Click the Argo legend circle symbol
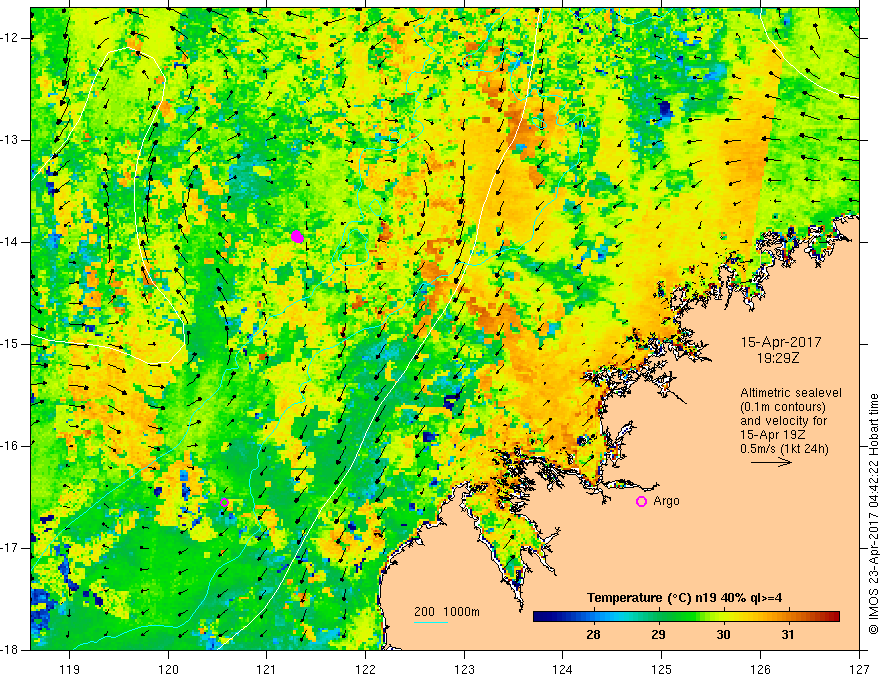 point(641,501)
